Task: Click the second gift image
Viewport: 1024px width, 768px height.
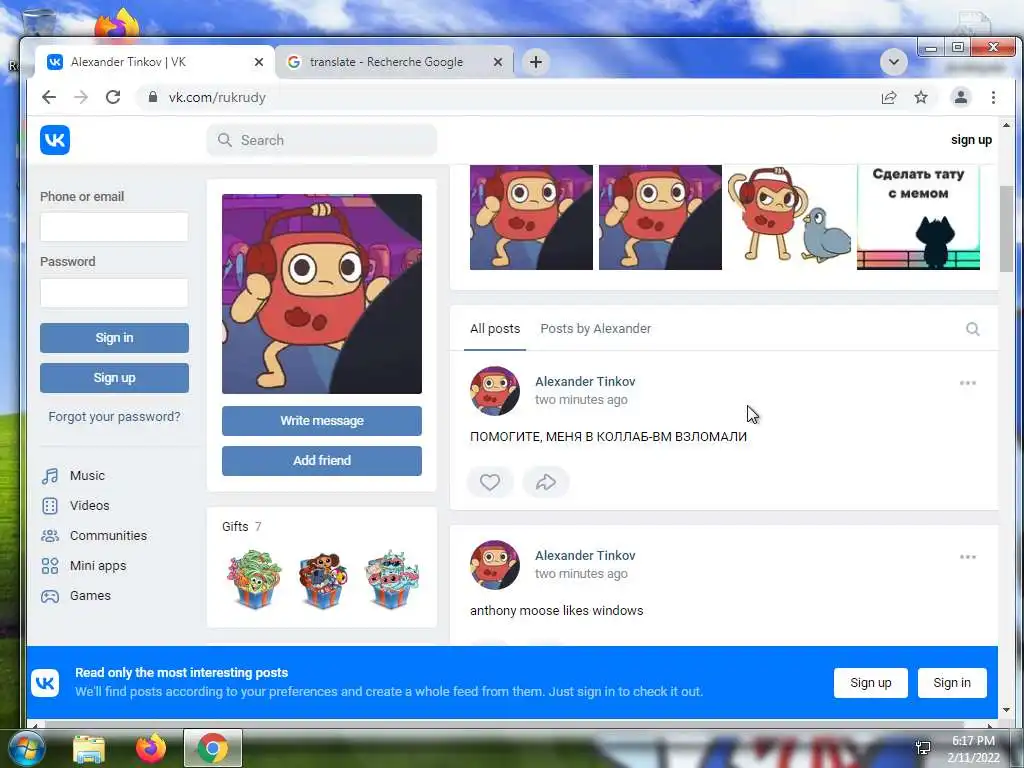Action: pyautogui.click(x=323, y=579)
